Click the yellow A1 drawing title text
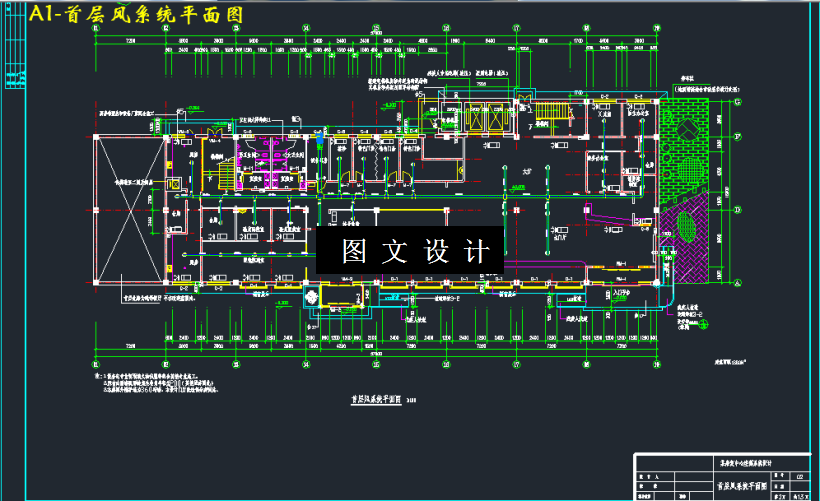 click(x=136, y=14)
